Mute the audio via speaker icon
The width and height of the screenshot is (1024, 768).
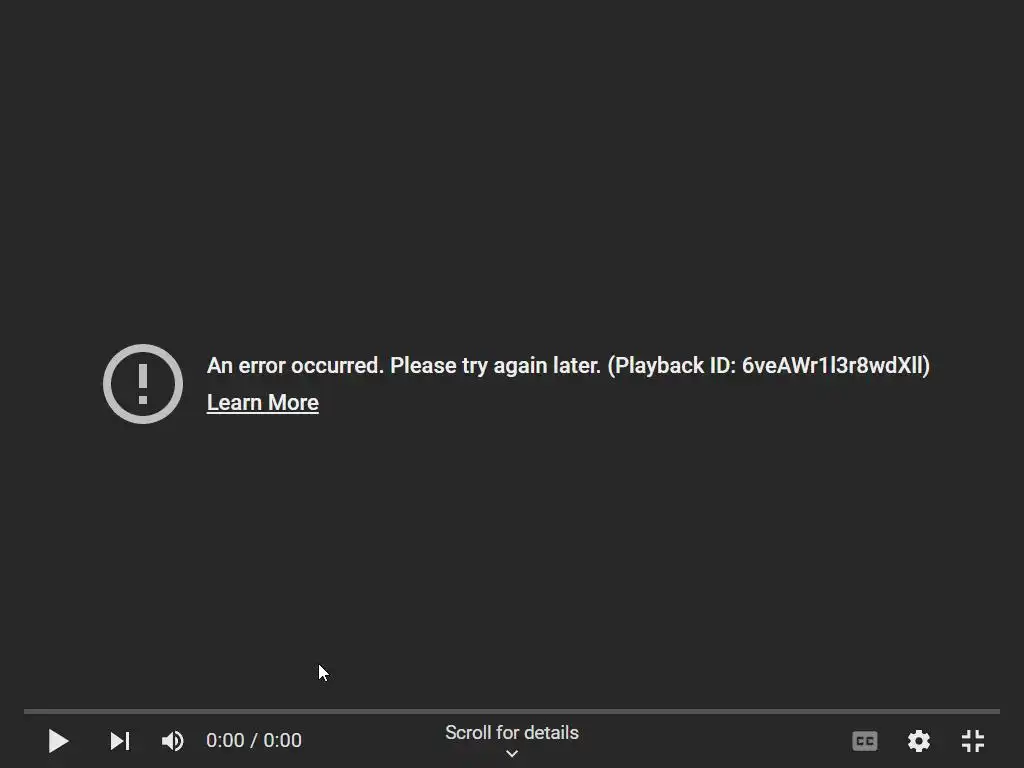pyautogui.click(x=173, y=741)
